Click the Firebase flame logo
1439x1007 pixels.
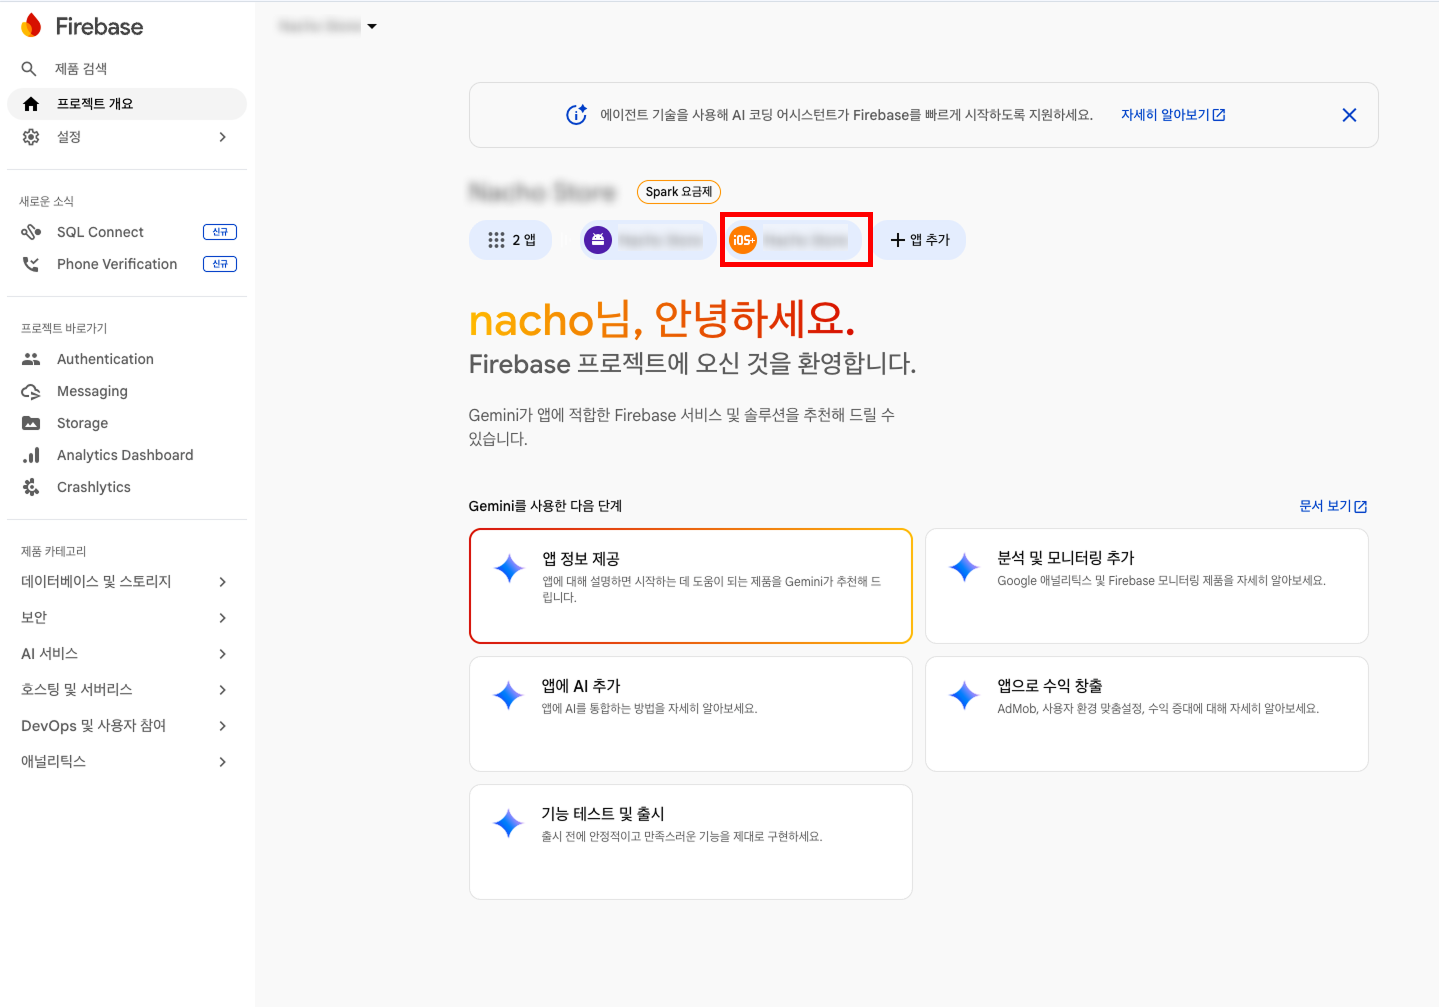coord(31,26)
